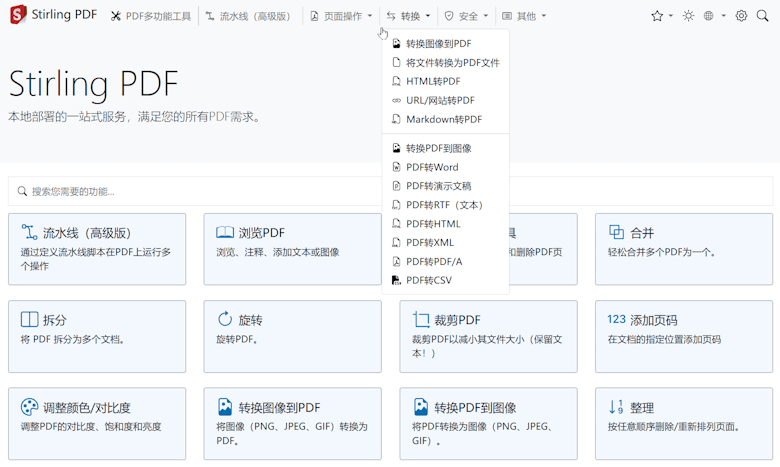Open the 旋转 card title
The height and width of the screenshot is (467, 780).
click(x=250, y=320)
